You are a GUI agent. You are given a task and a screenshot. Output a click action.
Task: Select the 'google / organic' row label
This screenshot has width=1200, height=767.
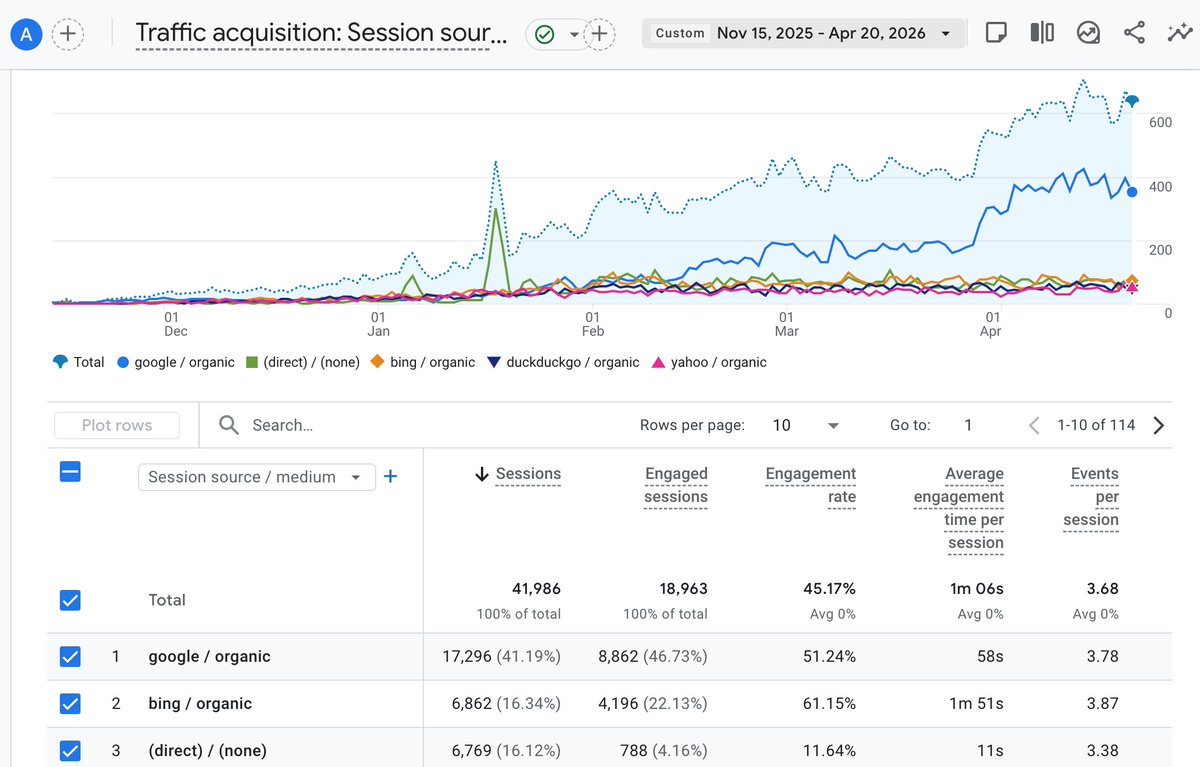coord(210,657)
